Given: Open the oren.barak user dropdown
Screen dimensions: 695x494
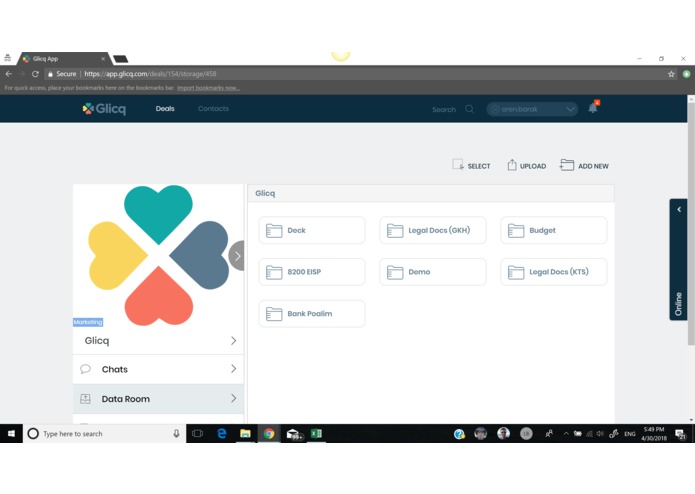Looking at the screenshot, I should point(532,109).
